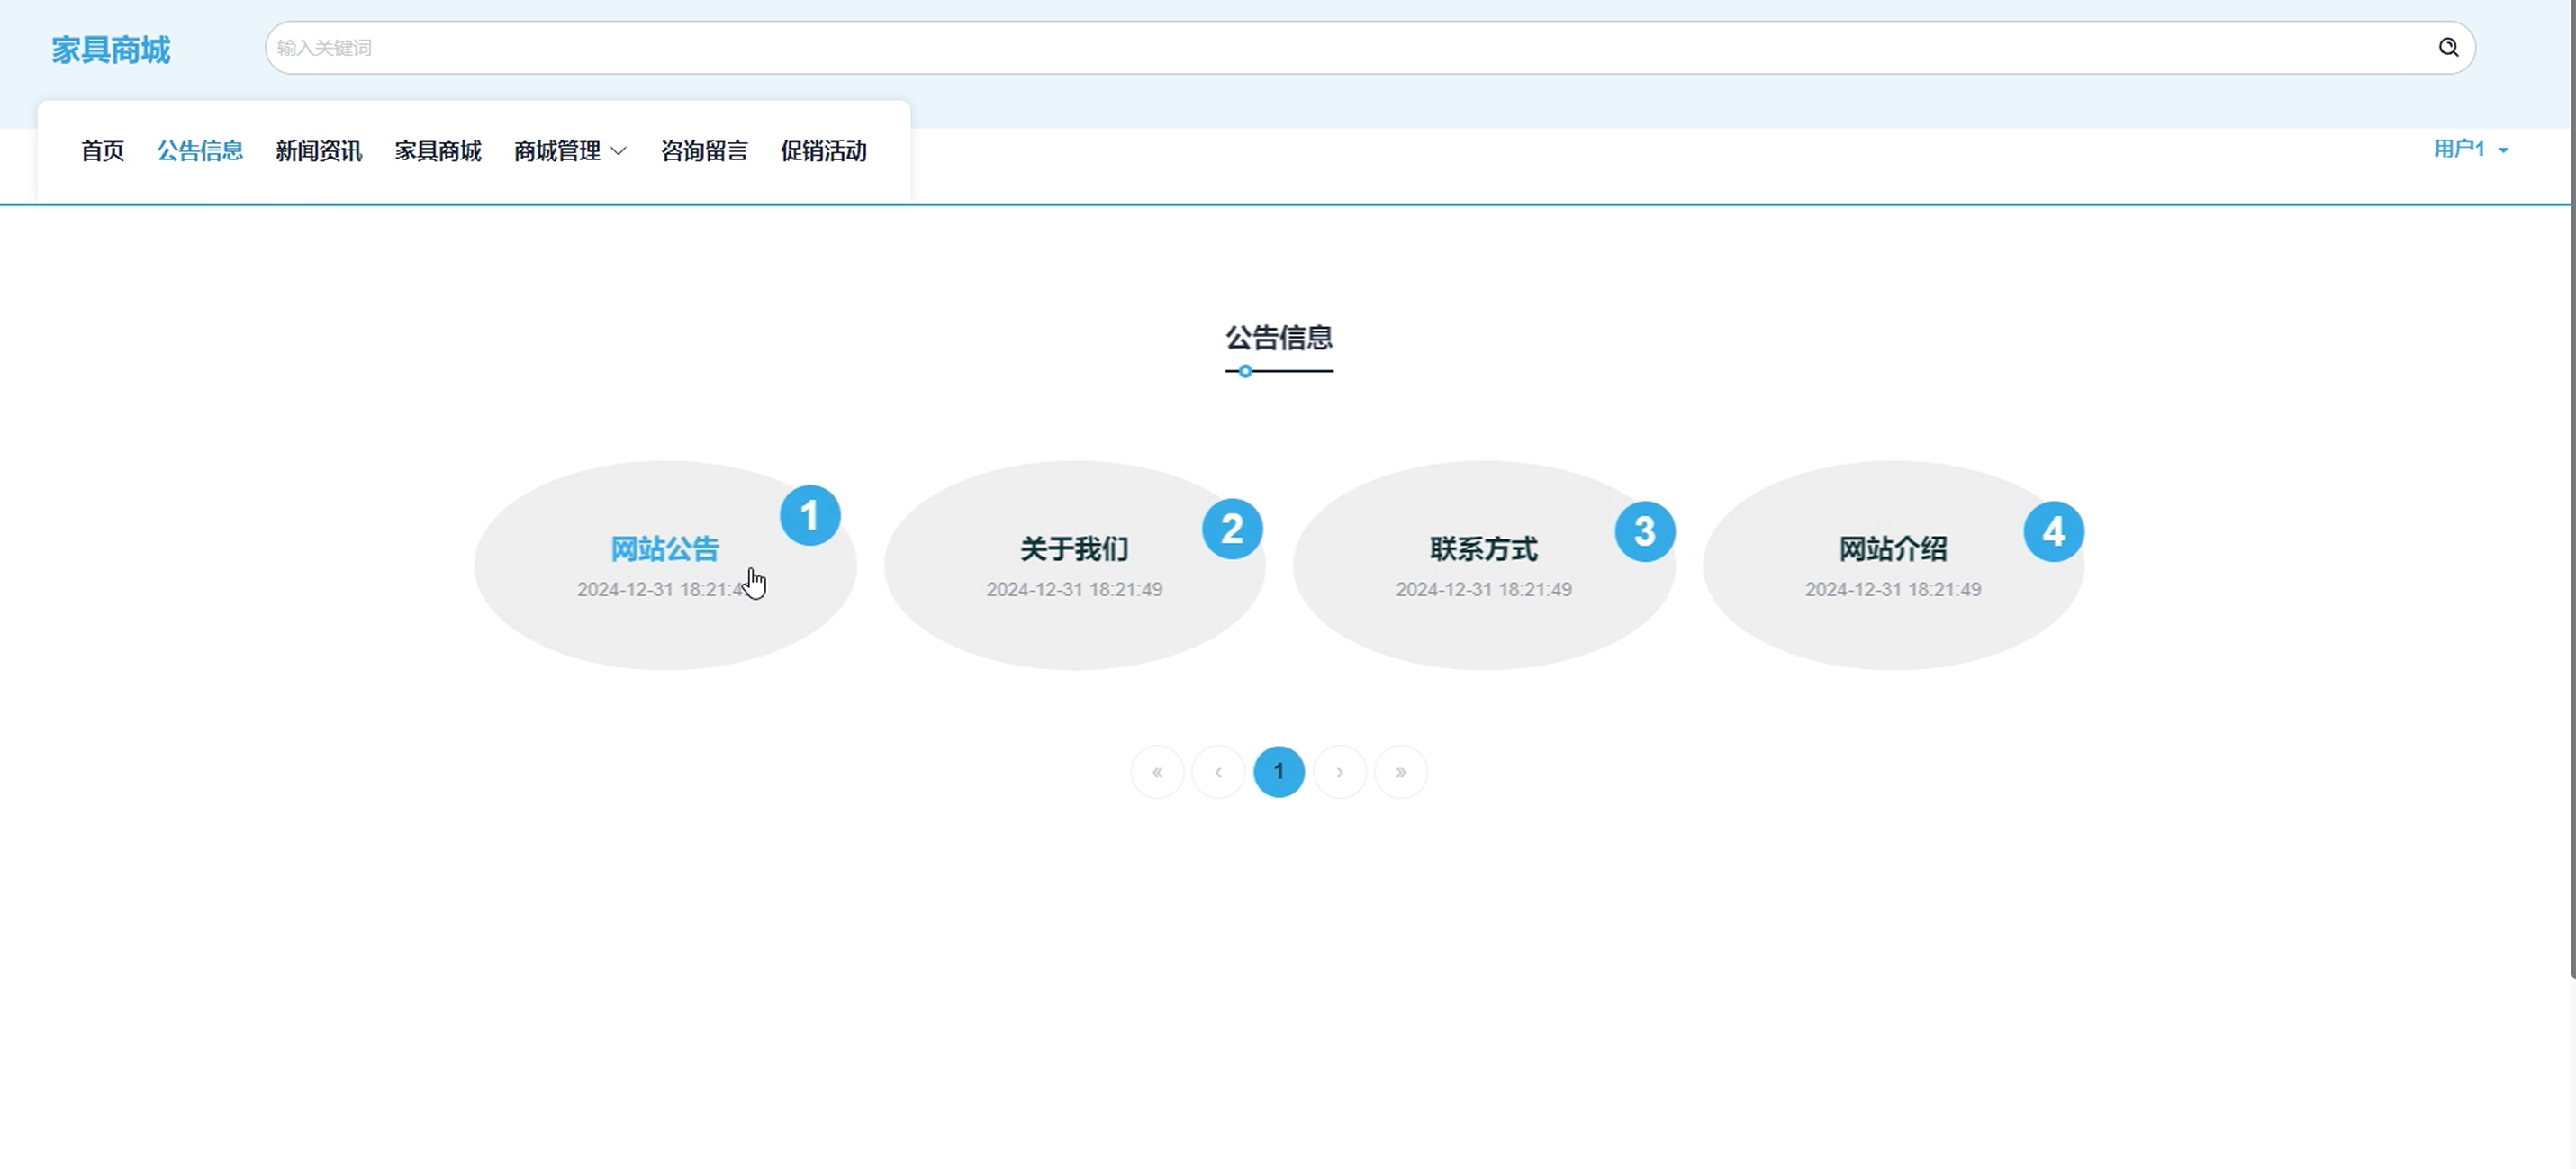Click the blue number 3 badge
This screenshot has height=1169, width=2576.
click(x=1644, y=532)
